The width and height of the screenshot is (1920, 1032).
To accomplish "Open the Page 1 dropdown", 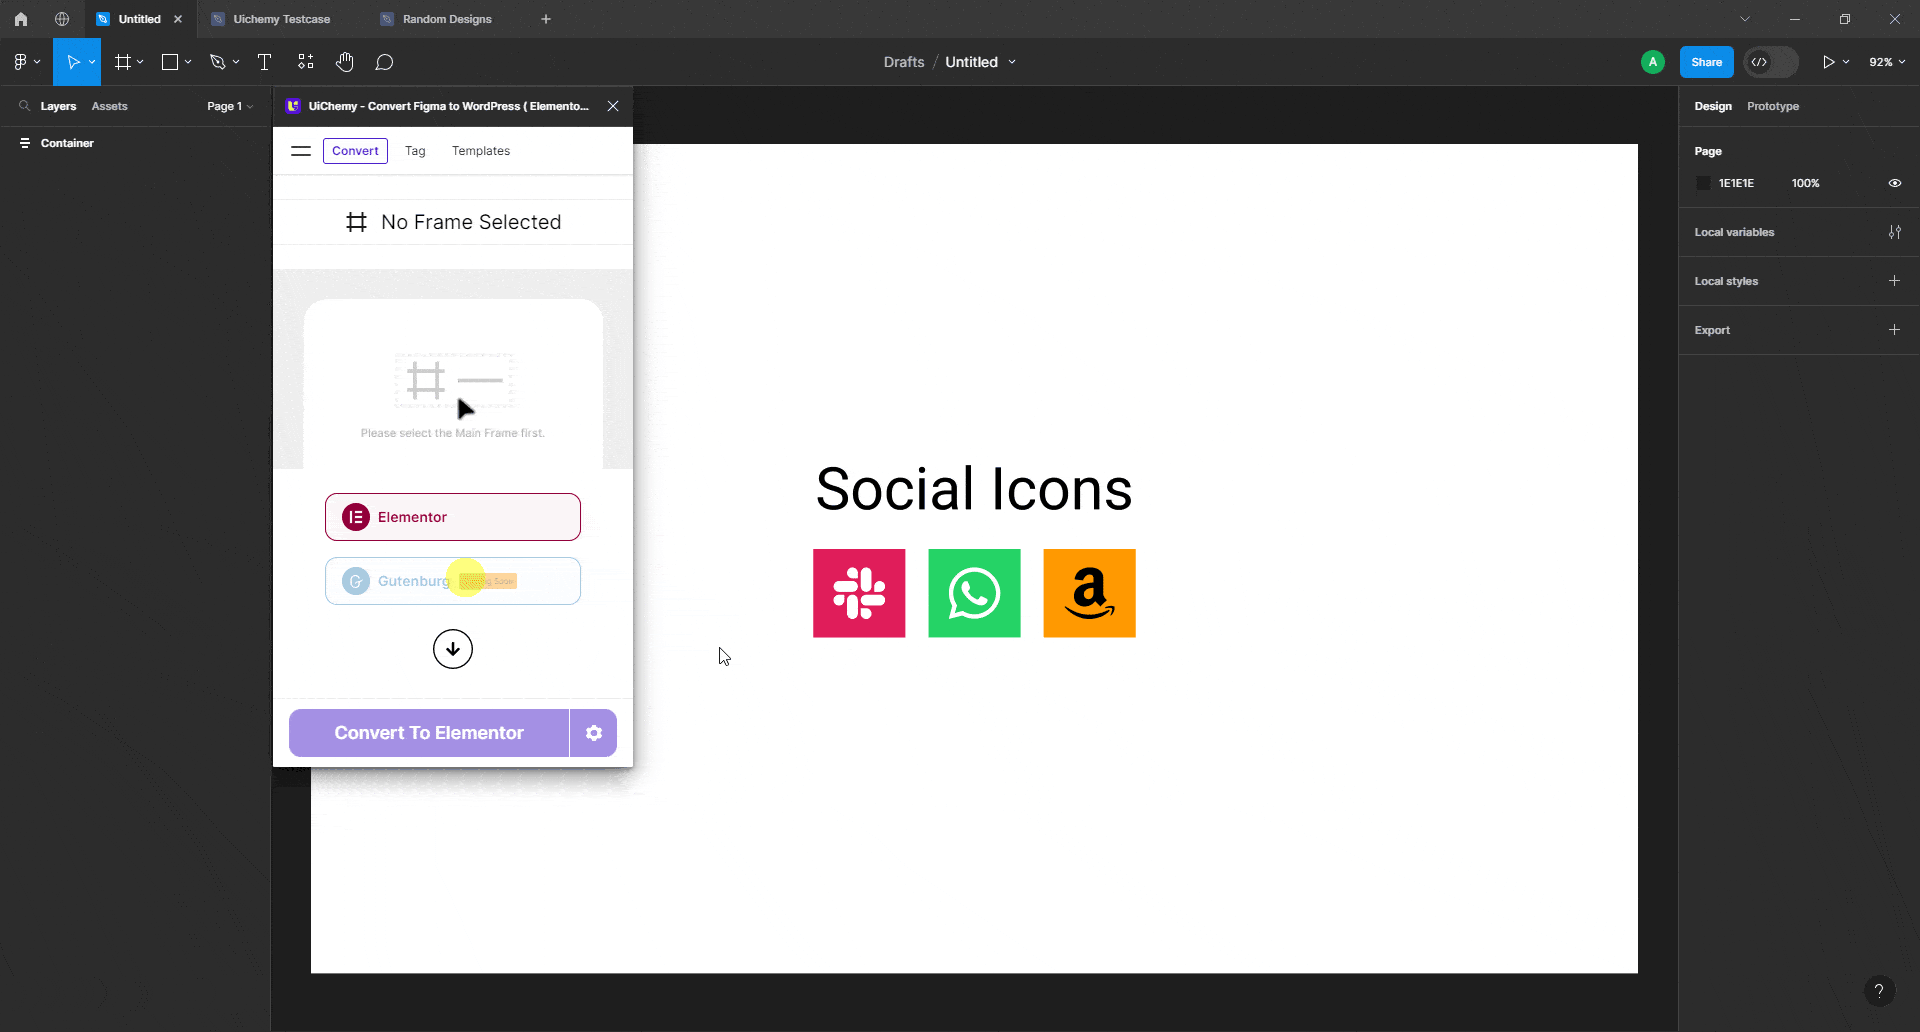I will tap(230, 106).
